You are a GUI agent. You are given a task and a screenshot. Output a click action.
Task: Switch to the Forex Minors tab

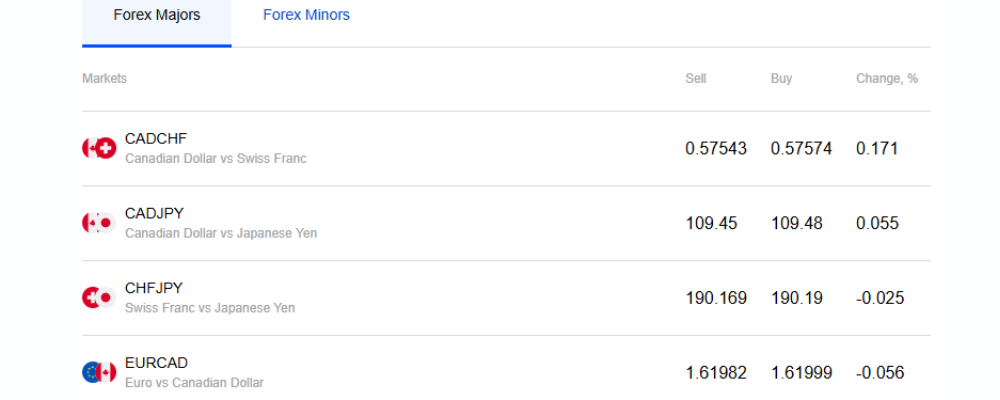306,15
